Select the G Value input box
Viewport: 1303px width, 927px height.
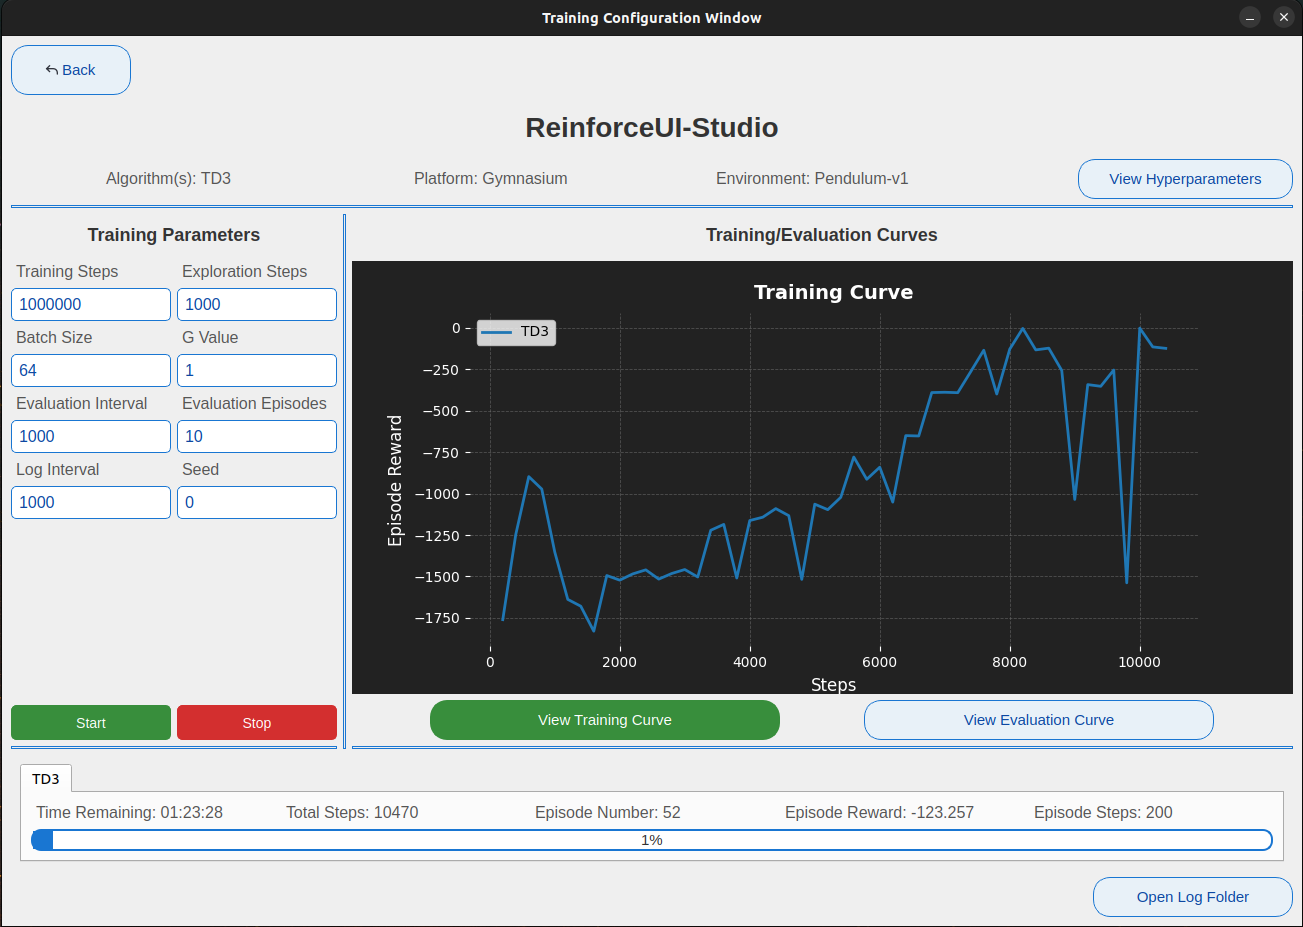coord(256,370)
